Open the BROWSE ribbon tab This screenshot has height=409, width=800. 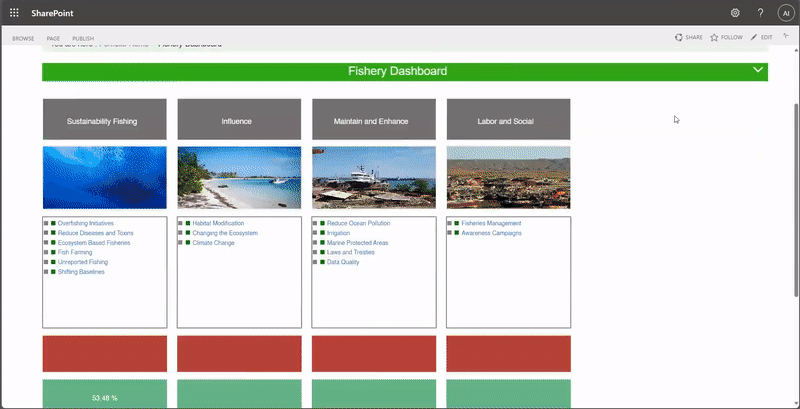(23, 38)
